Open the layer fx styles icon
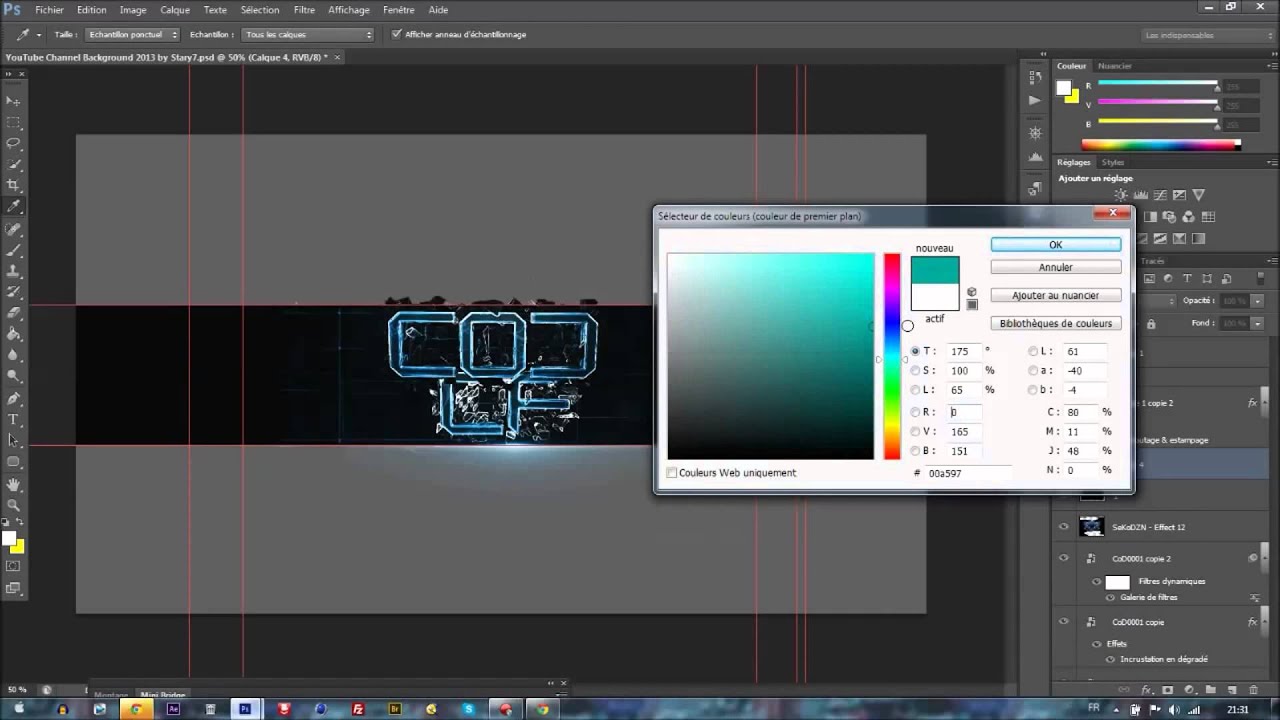The image size is (1280, 720). [x=1147, y=690]
